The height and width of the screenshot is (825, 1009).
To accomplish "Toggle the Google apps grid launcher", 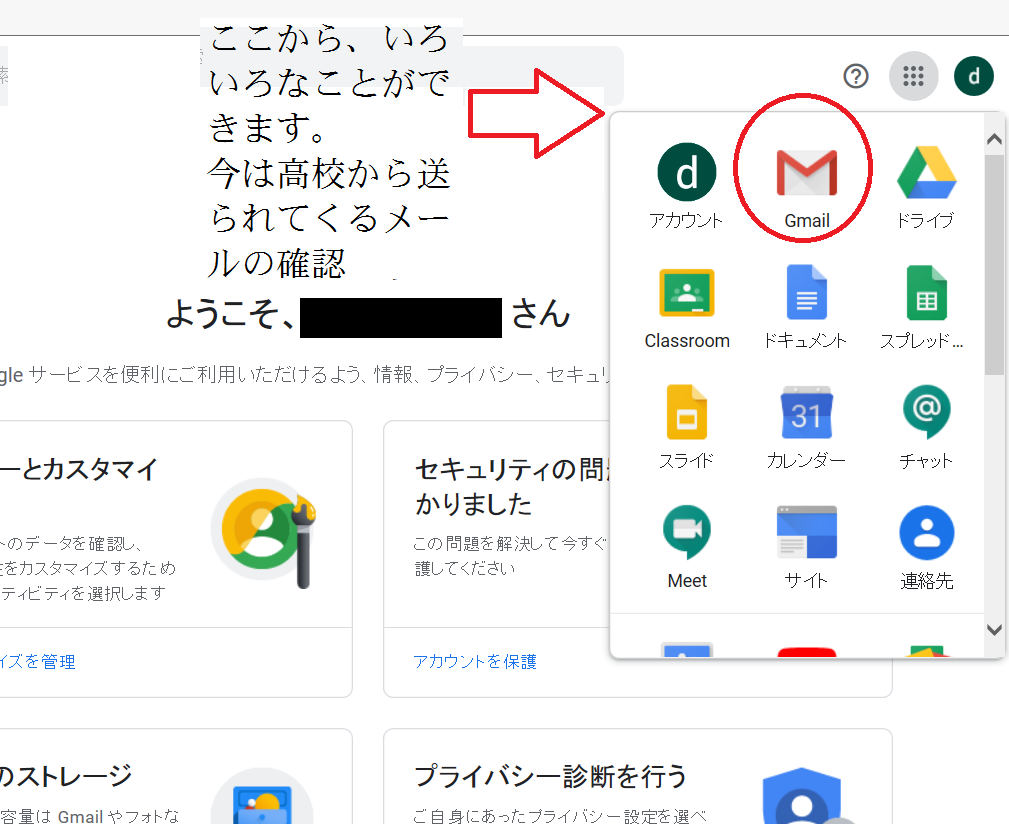I will click(x=913, y=76).
